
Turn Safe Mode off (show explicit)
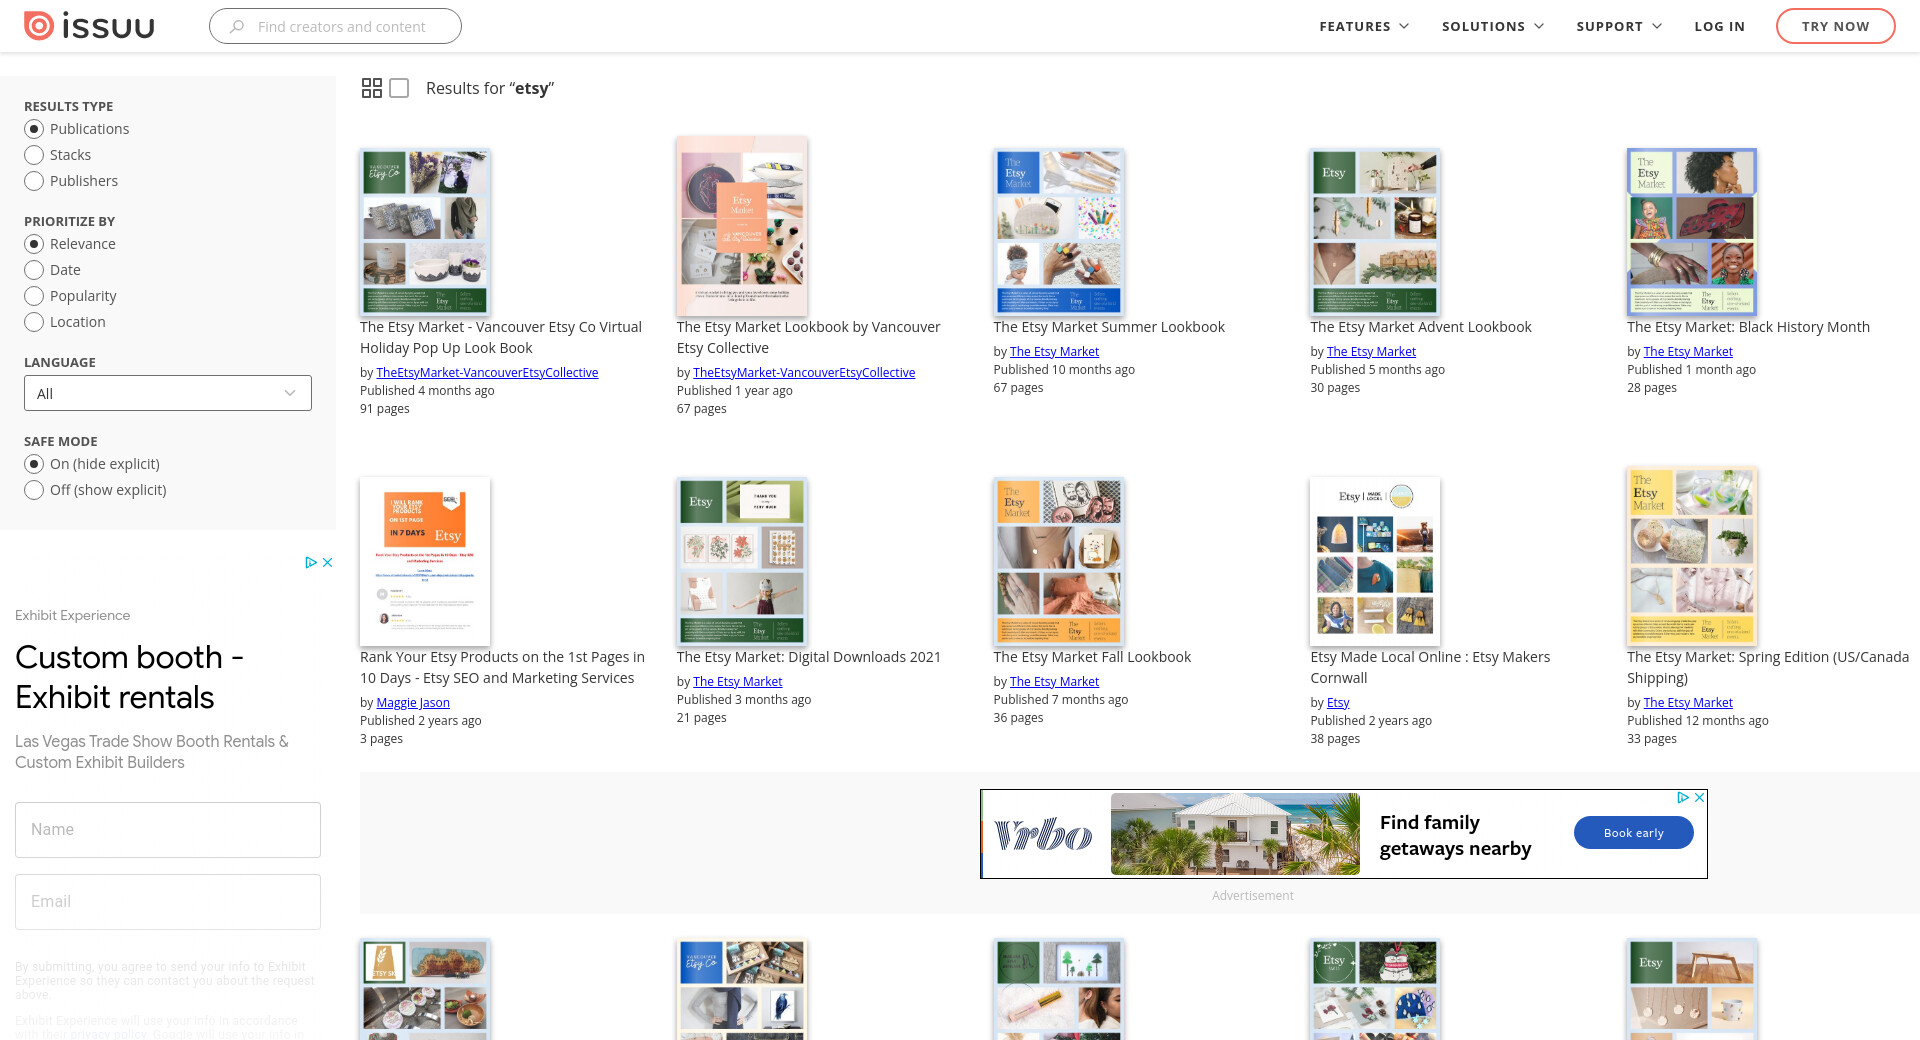(34, 490)
